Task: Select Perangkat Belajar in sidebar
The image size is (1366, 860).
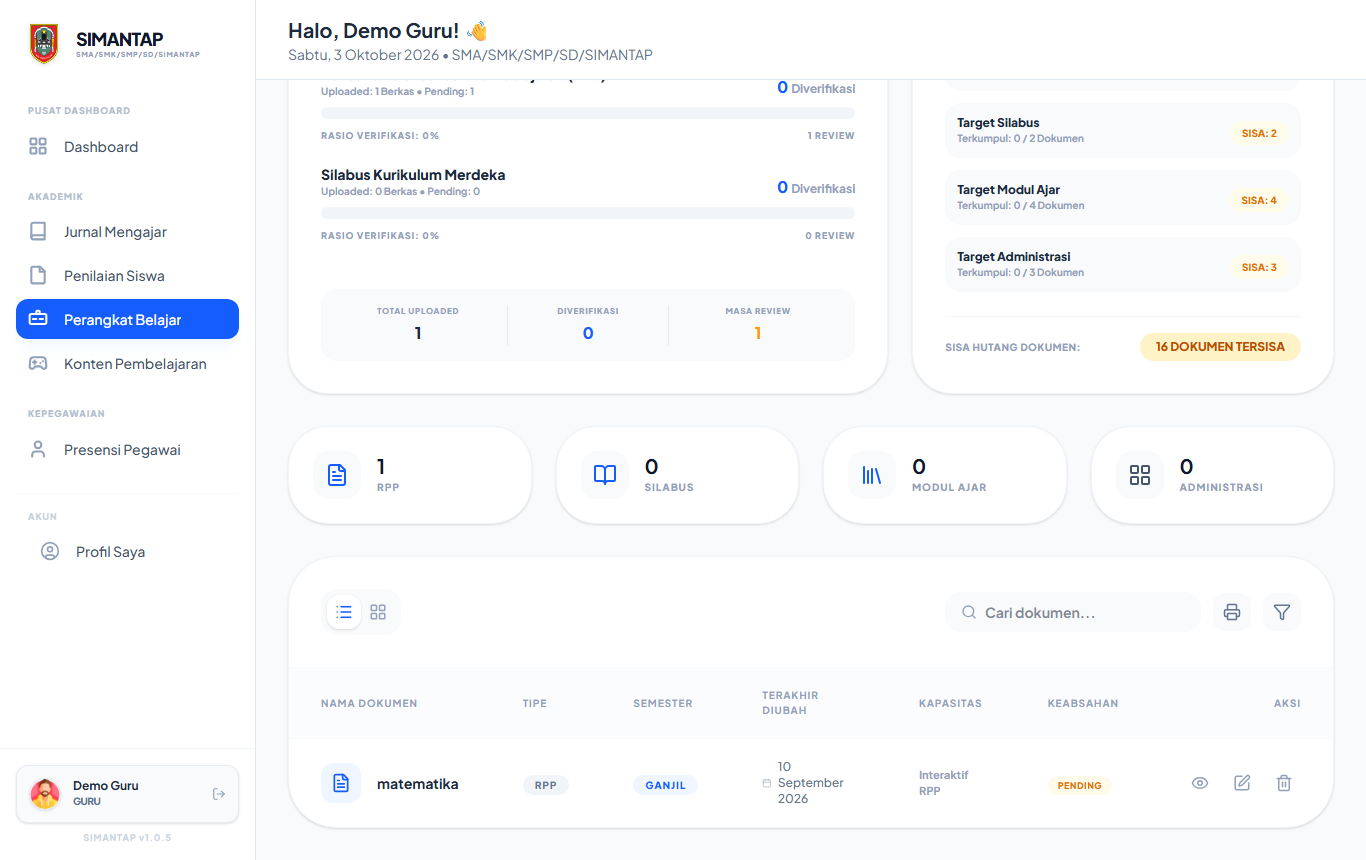Action: pos(127,319)
